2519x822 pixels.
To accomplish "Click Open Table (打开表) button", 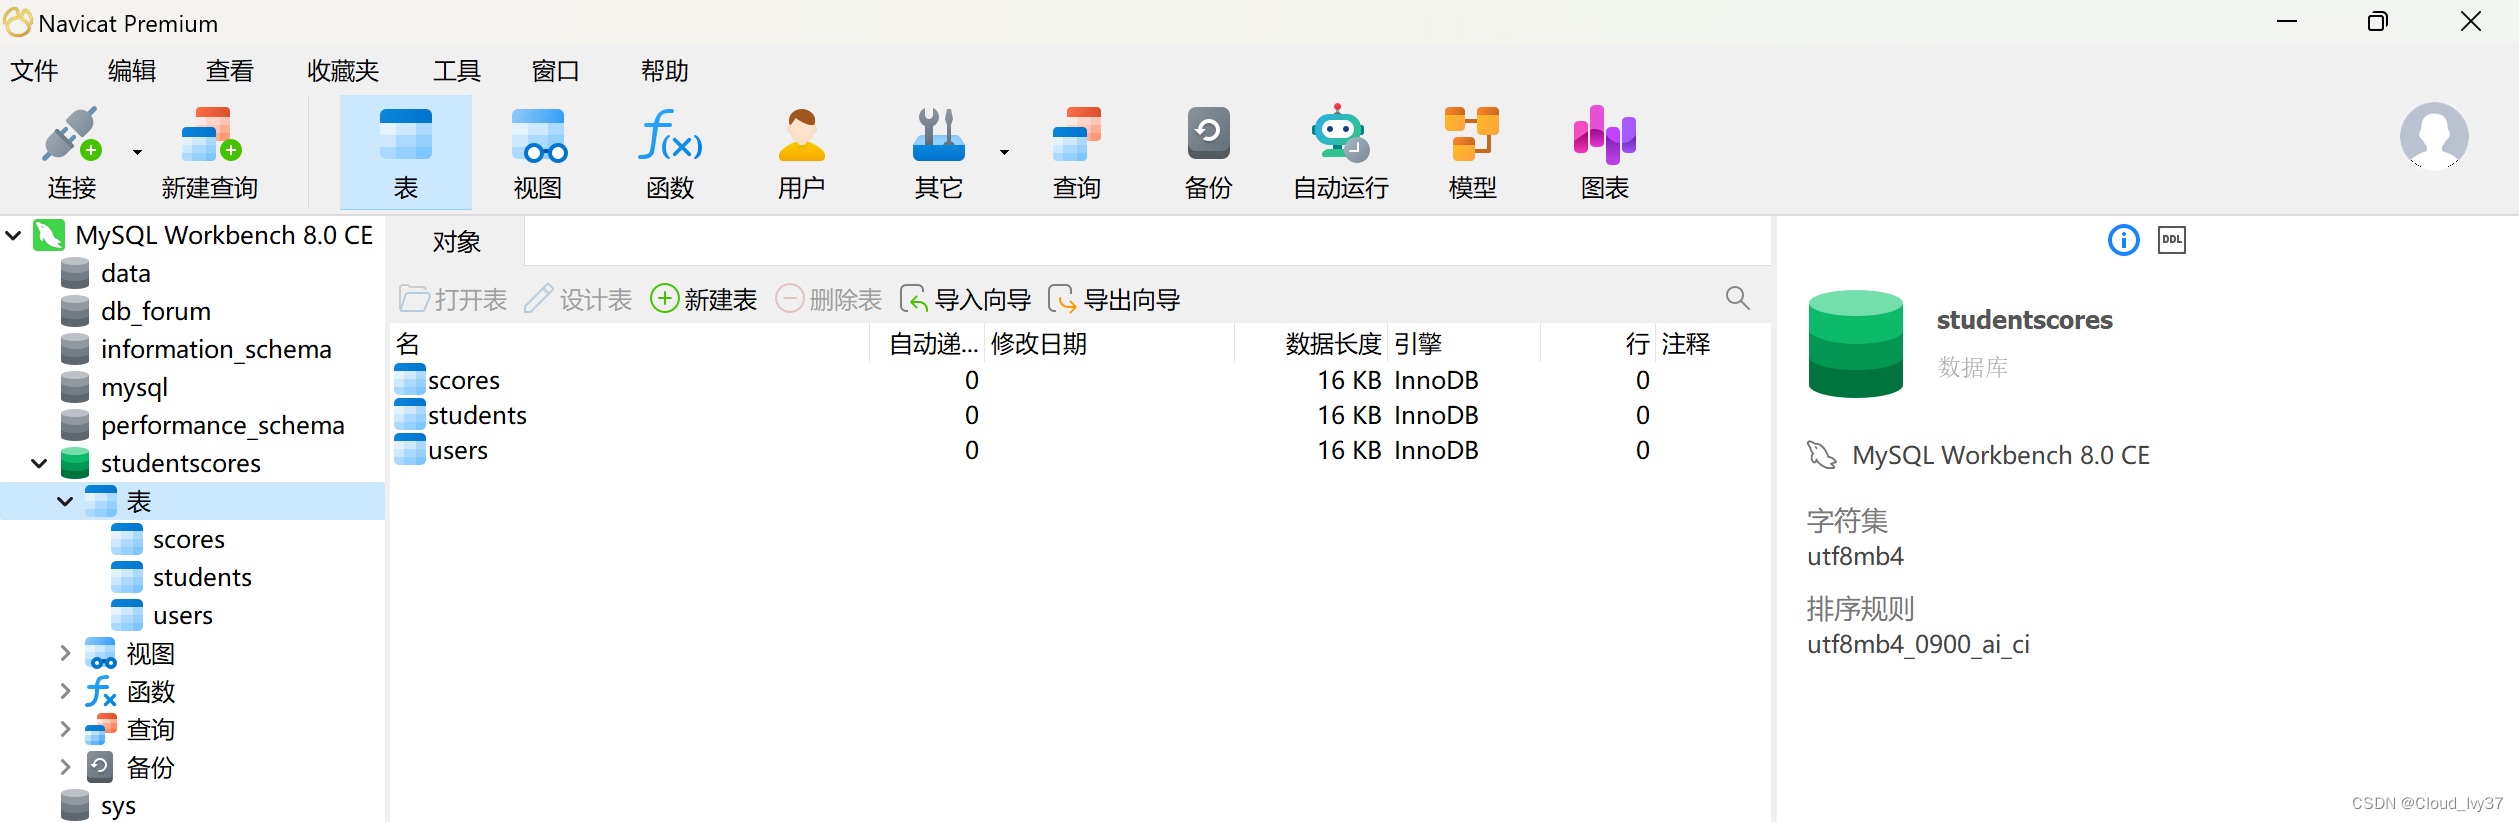I will pos(453,299).
